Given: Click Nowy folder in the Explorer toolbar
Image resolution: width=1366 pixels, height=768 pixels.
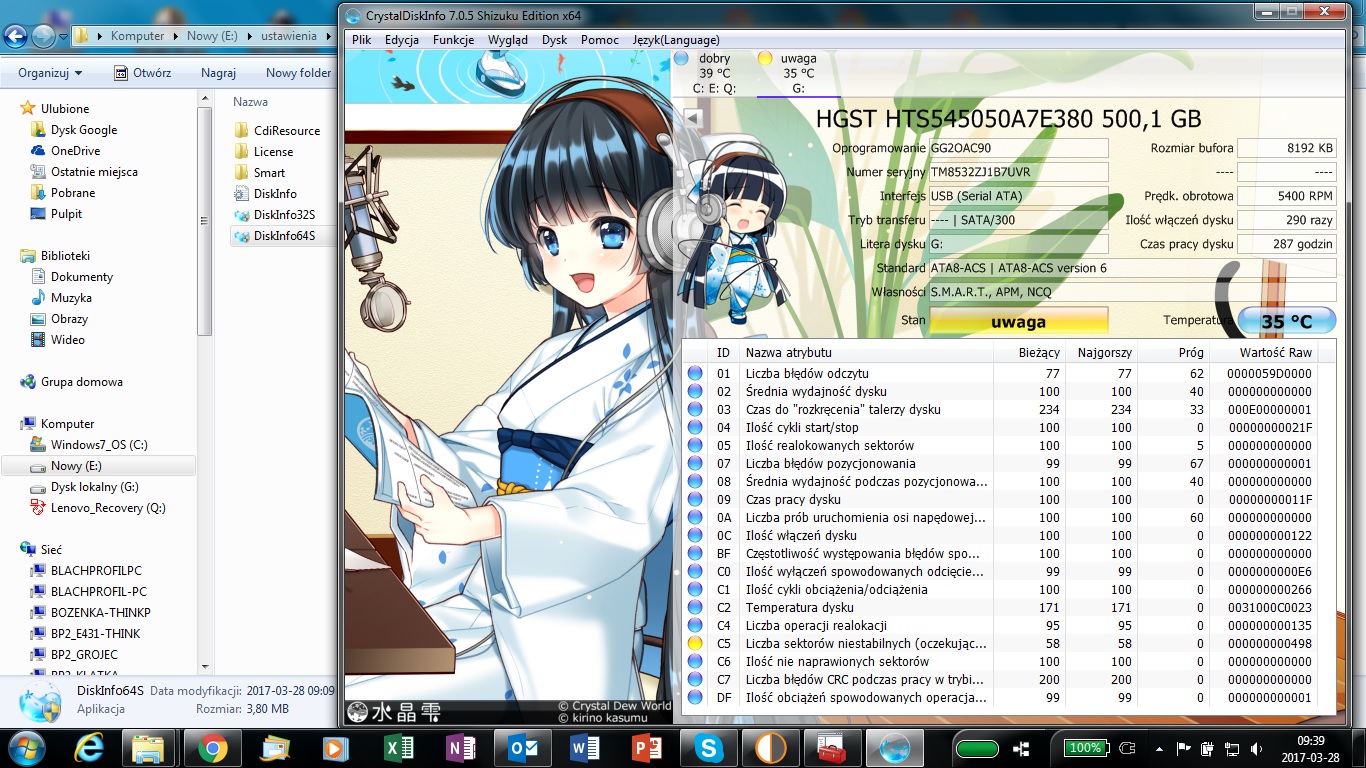Looking at the screenshot, I should coord(298,73).
